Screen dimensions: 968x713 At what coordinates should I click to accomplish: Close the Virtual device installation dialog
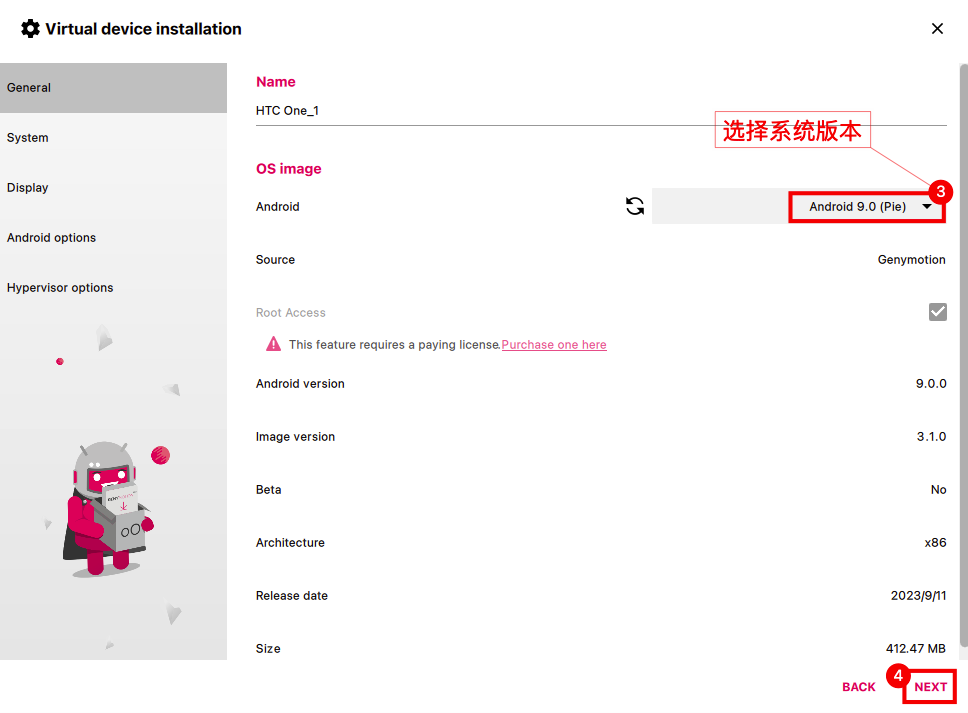click(937, 29)
